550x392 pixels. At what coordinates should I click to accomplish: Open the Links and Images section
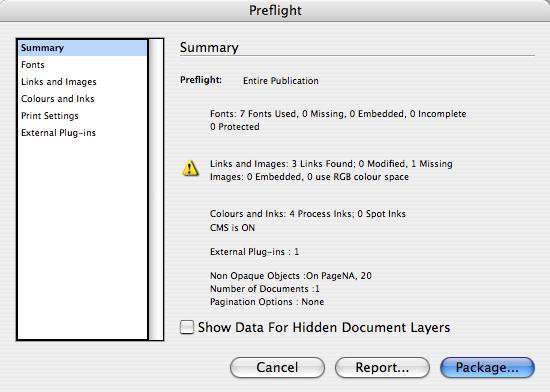[x=59, y=82]
